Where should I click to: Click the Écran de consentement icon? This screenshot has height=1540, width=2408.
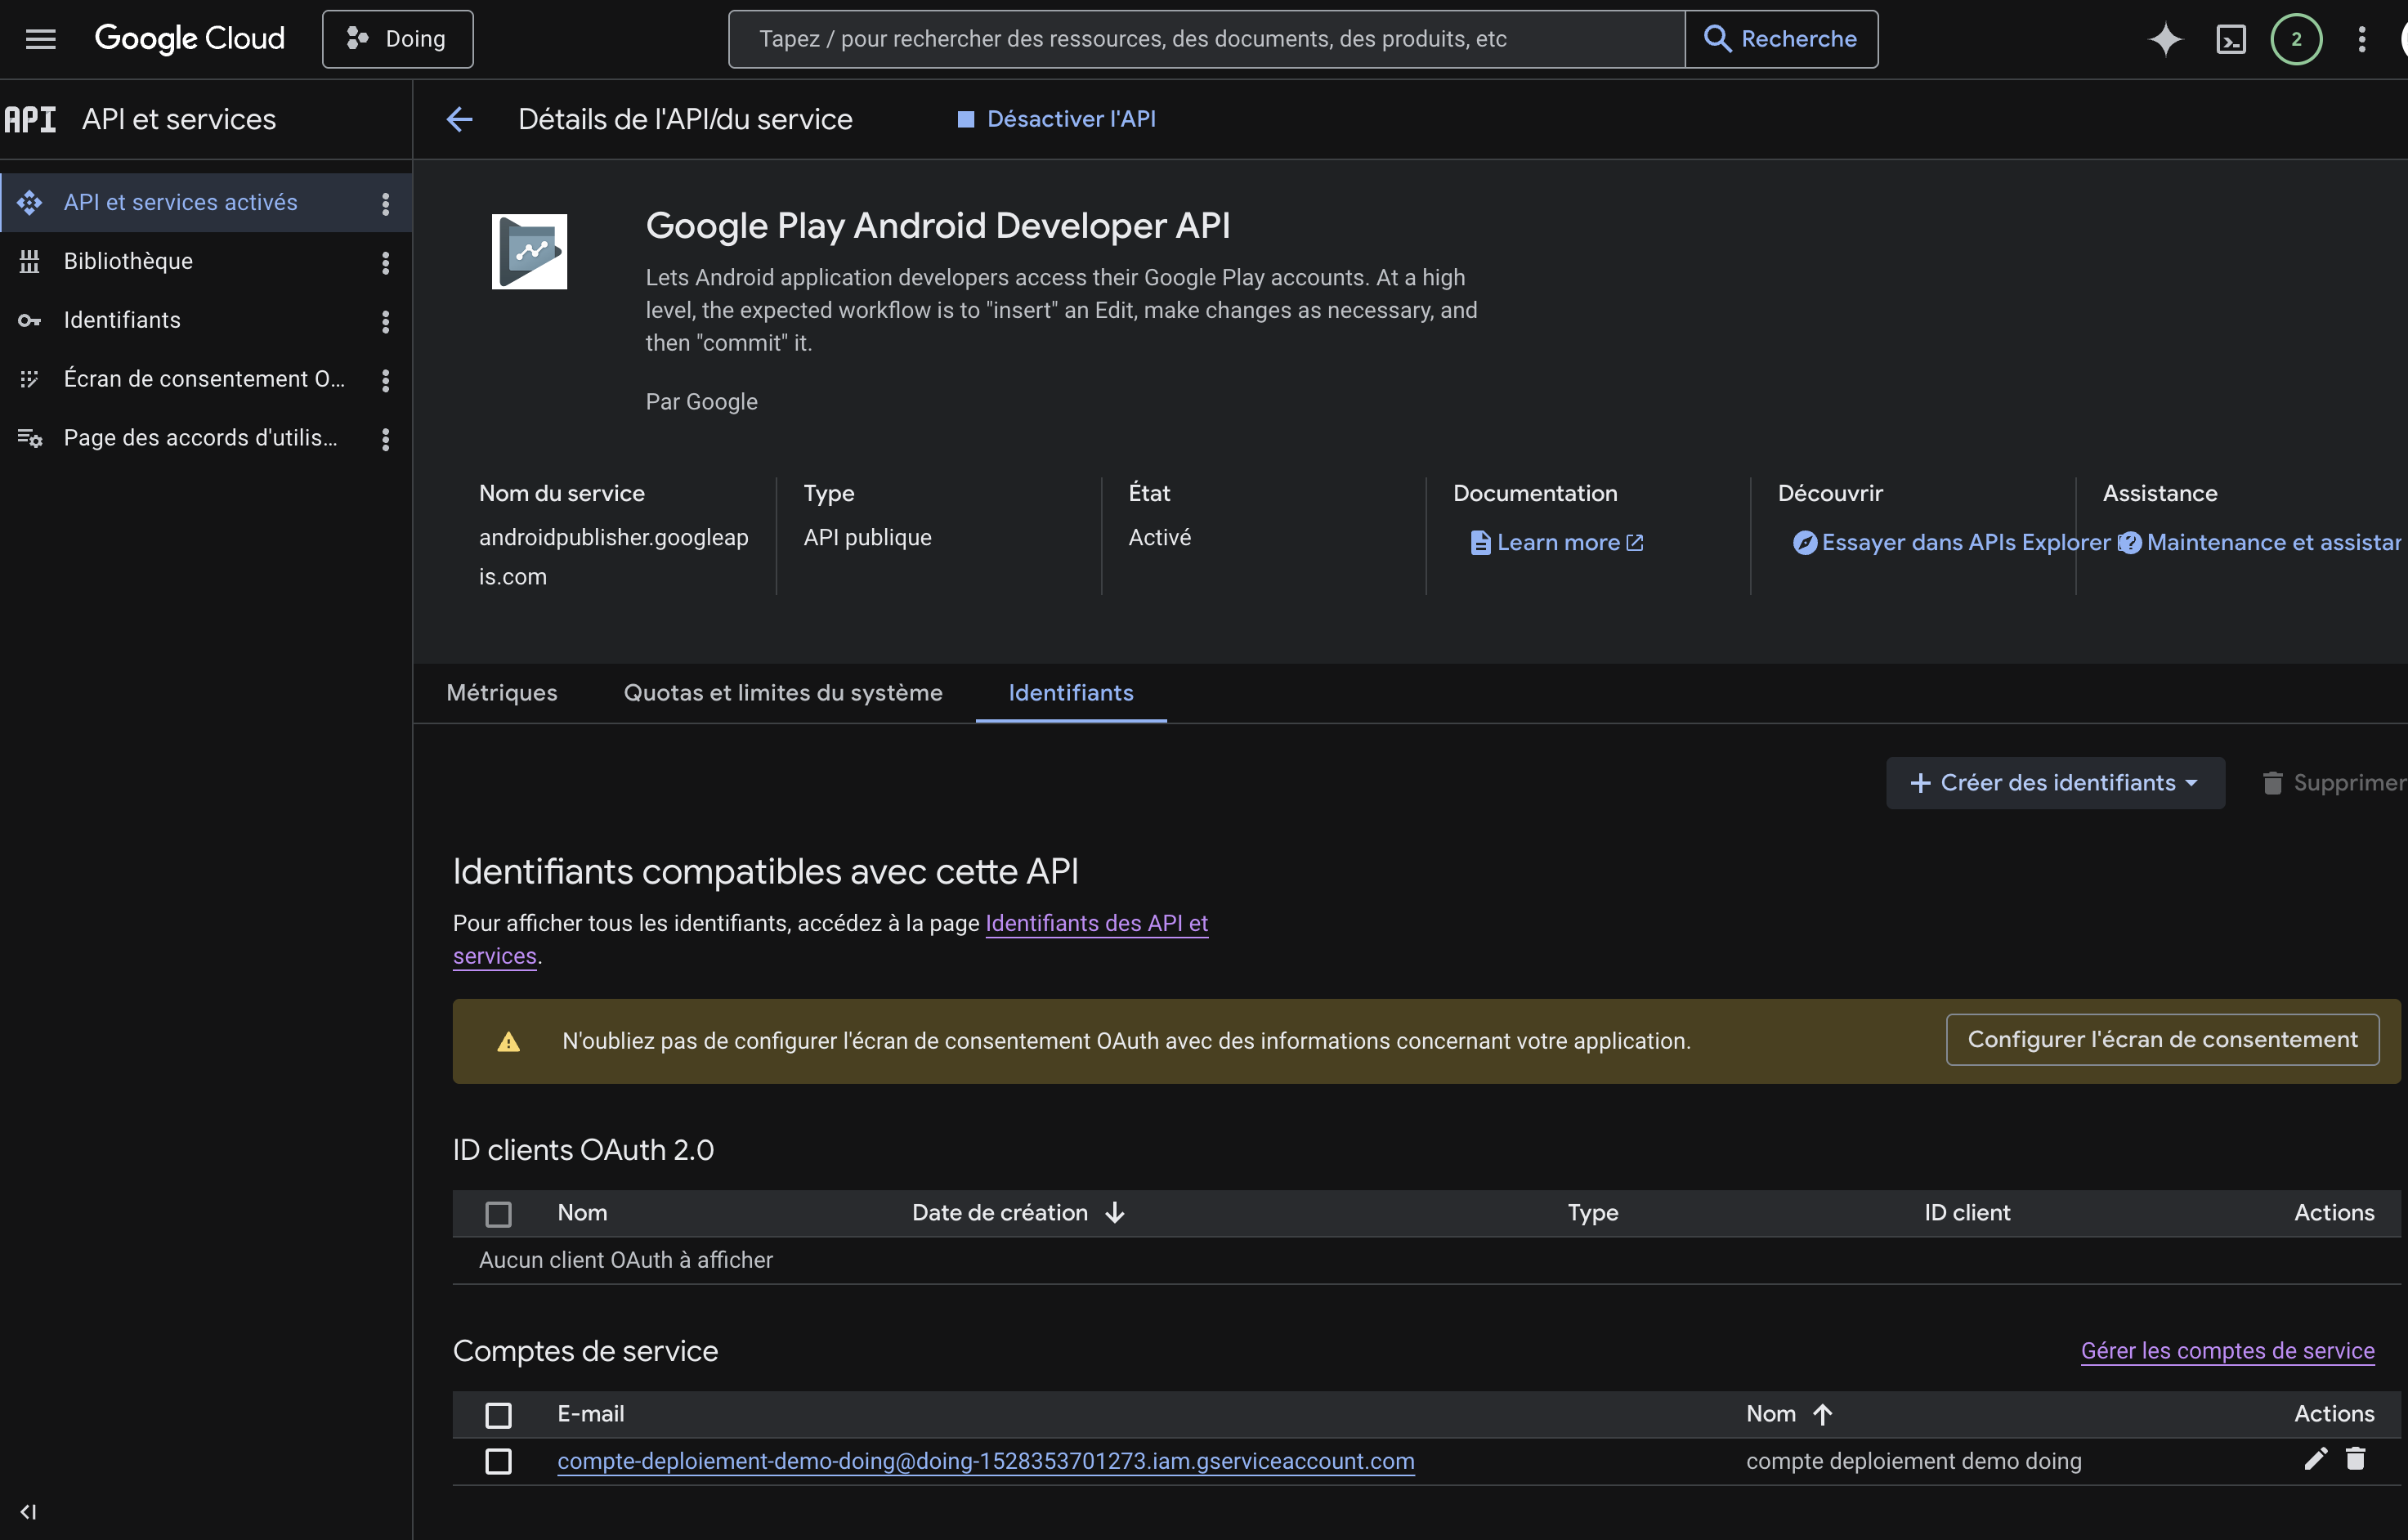click(29, 379)
